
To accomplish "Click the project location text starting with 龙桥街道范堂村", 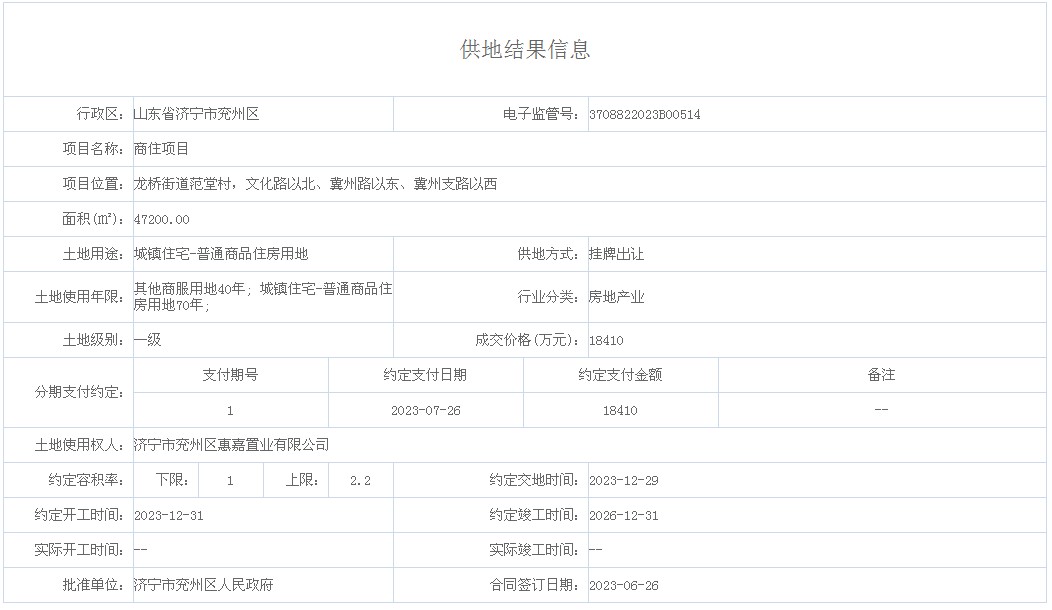I will pos(315,184).
